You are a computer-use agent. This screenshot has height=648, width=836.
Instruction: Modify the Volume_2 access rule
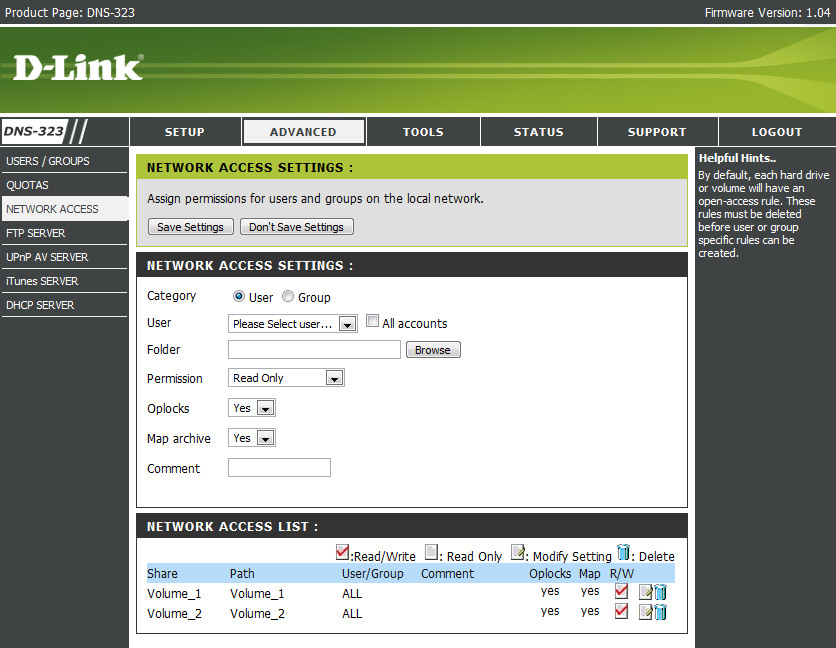coord(646,612)
